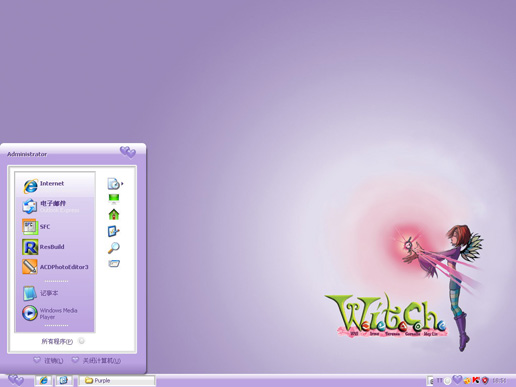
Task: Open the recent documents icon with arrow
Action: tap(115, 184)
